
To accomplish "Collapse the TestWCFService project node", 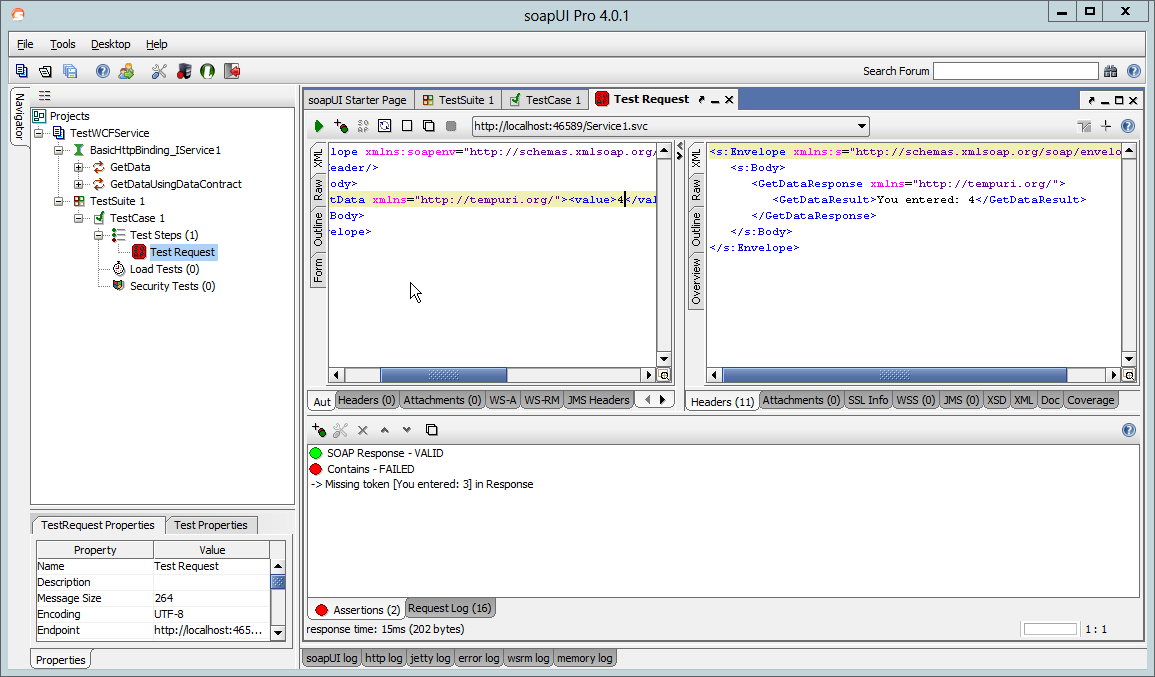I will click(x=39, y=133).
